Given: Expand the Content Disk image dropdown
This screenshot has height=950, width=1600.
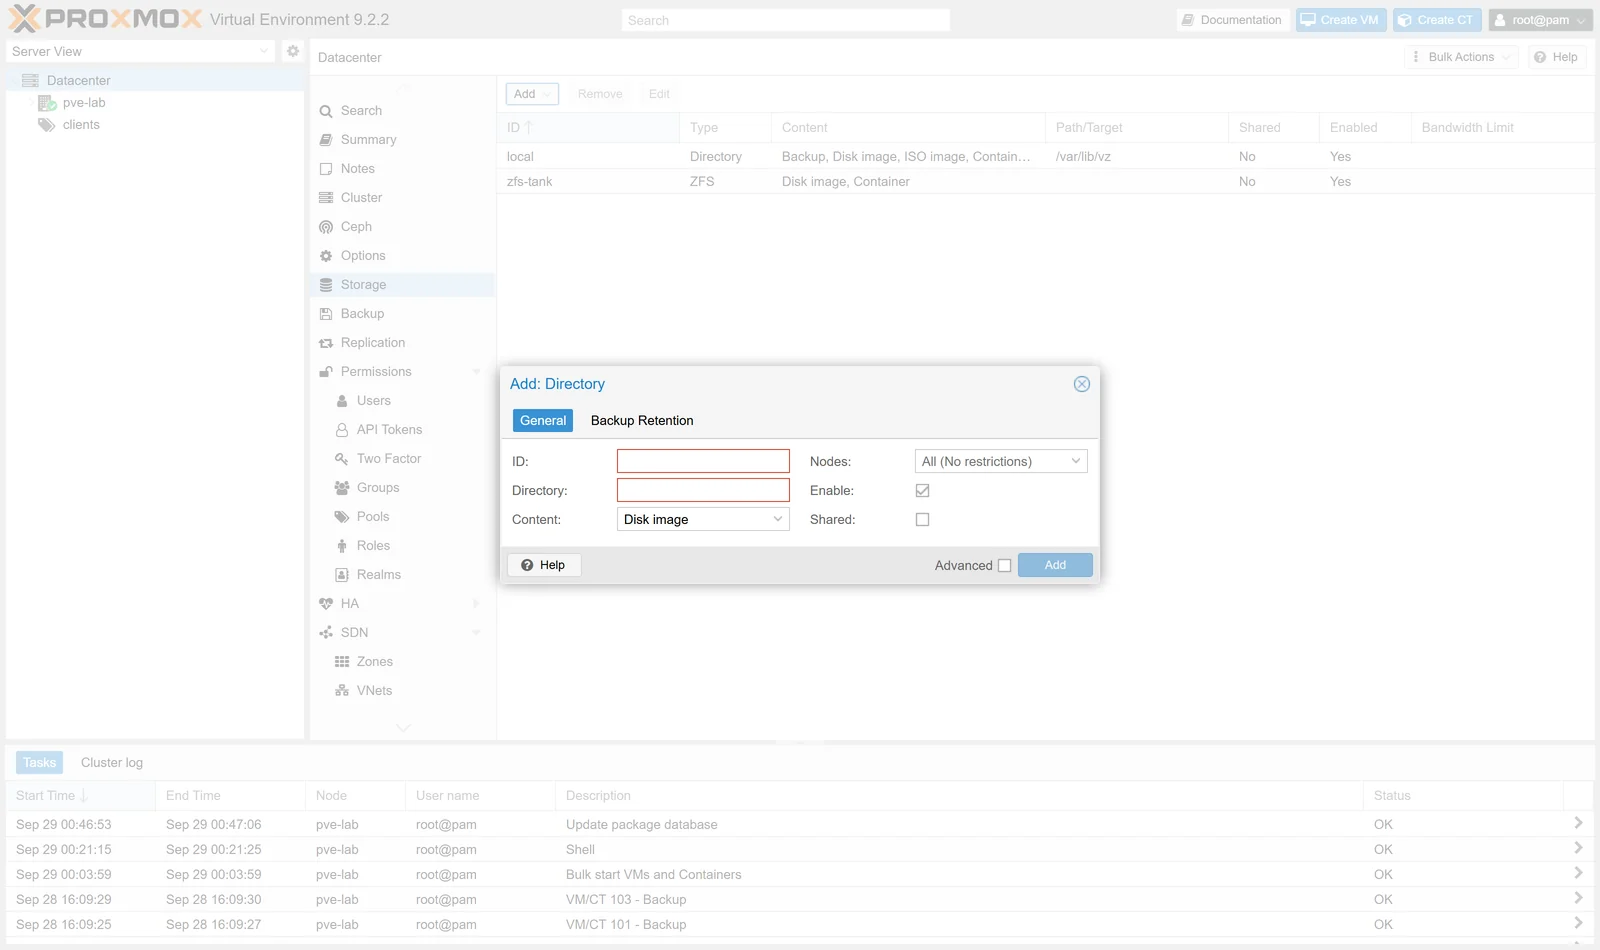Looking at the screenshot, I should pyautogui.click(x=703, y=519).
